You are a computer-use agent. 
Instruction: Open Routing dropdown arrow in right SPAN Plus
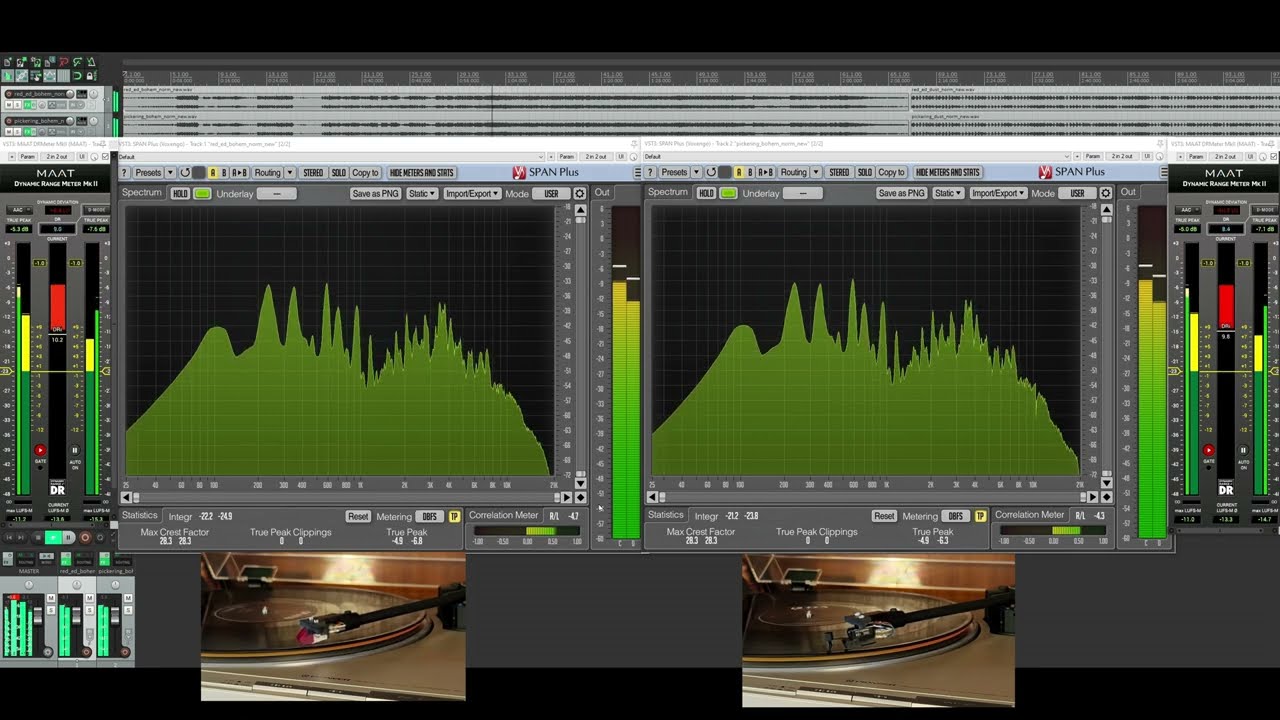coord(815,172)
